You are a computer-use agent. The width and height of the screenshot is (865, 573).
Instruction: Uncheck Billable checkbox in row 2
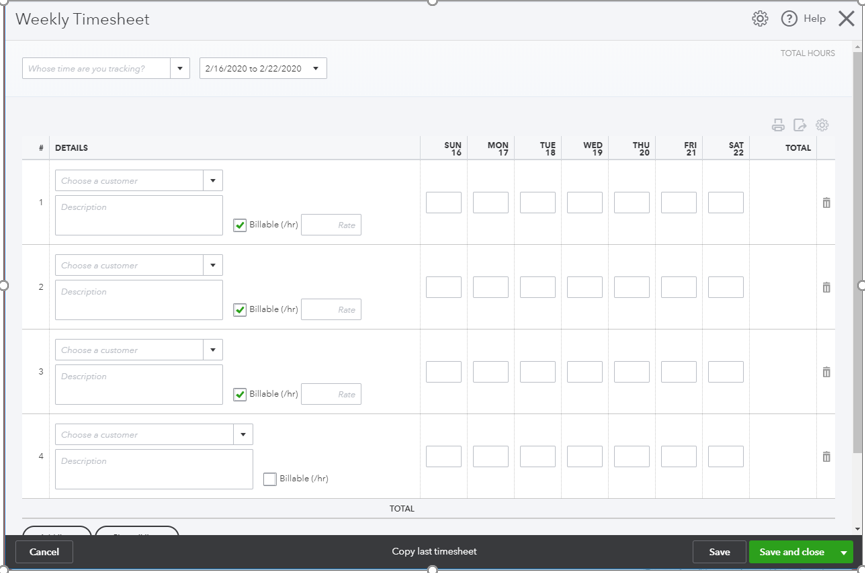pos(239,310)
